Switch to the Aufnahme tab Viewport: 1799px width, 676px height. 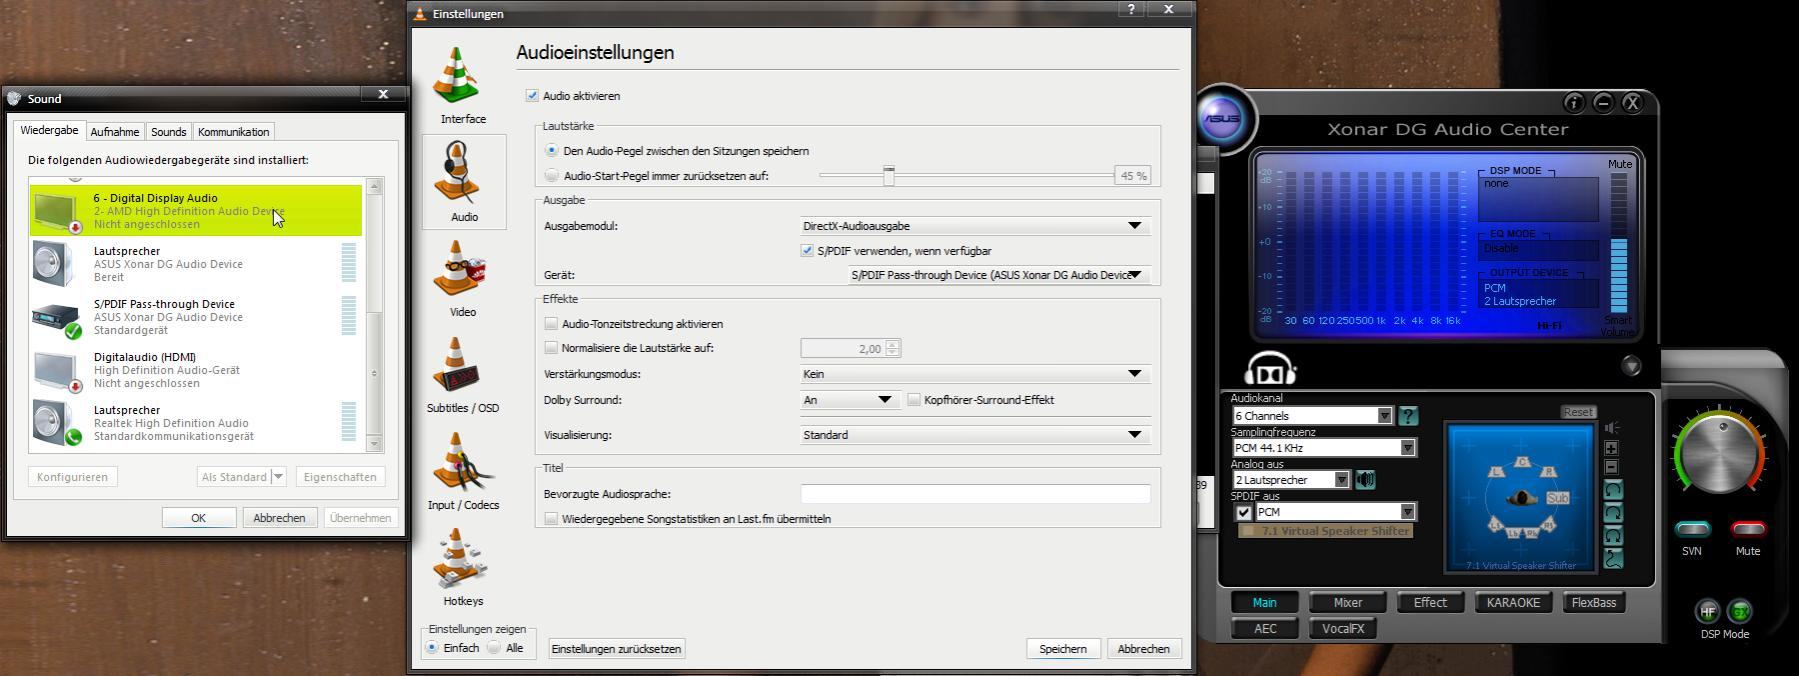click(115, 132)
